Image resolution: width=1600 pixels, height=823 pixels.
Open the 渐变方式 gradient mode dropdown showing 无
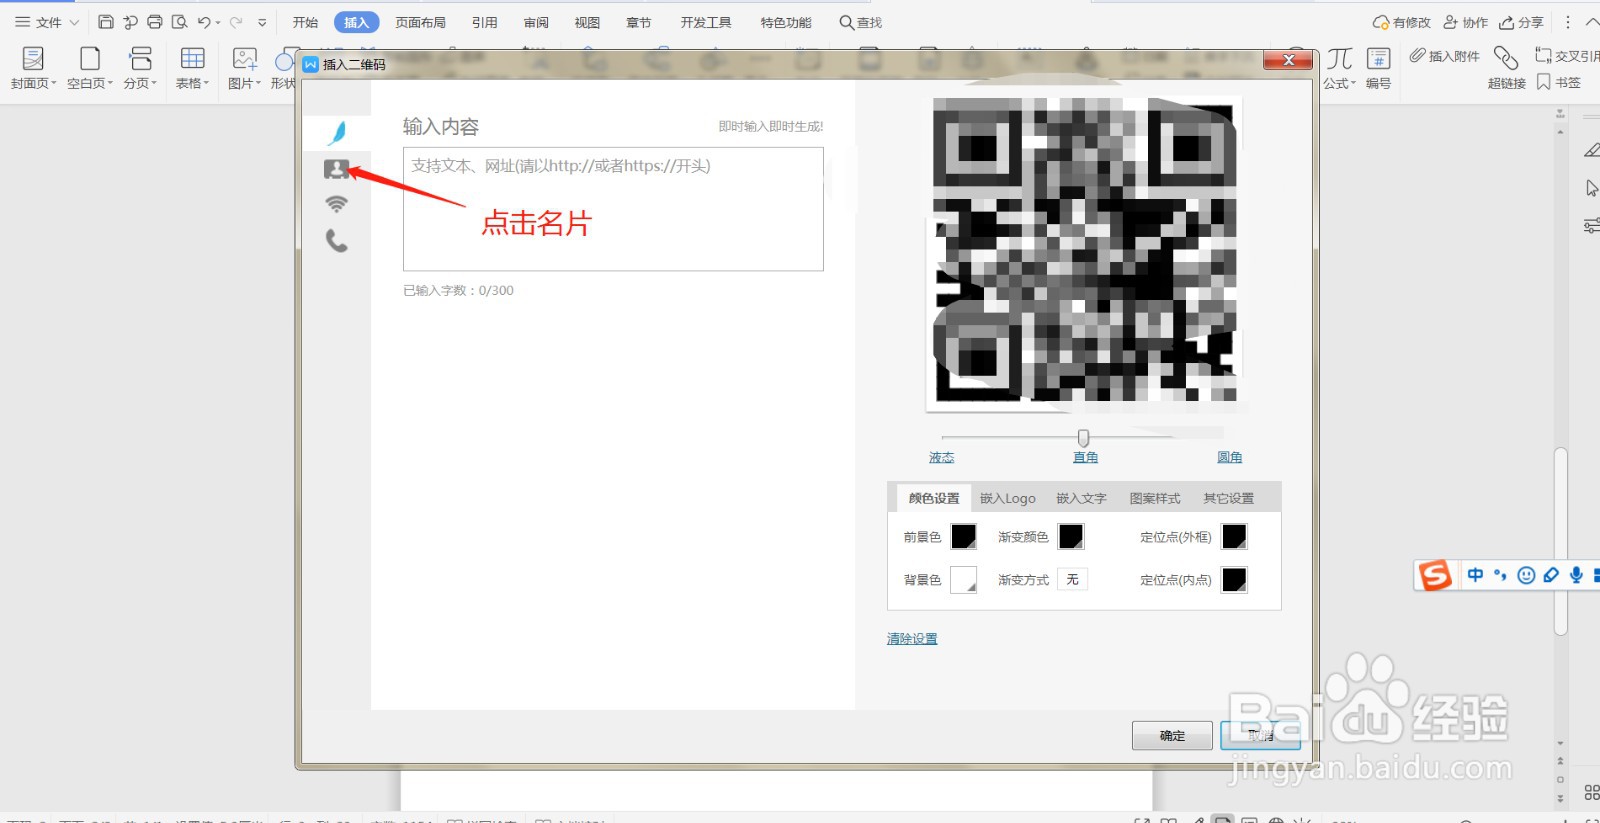pos(1073,579)
